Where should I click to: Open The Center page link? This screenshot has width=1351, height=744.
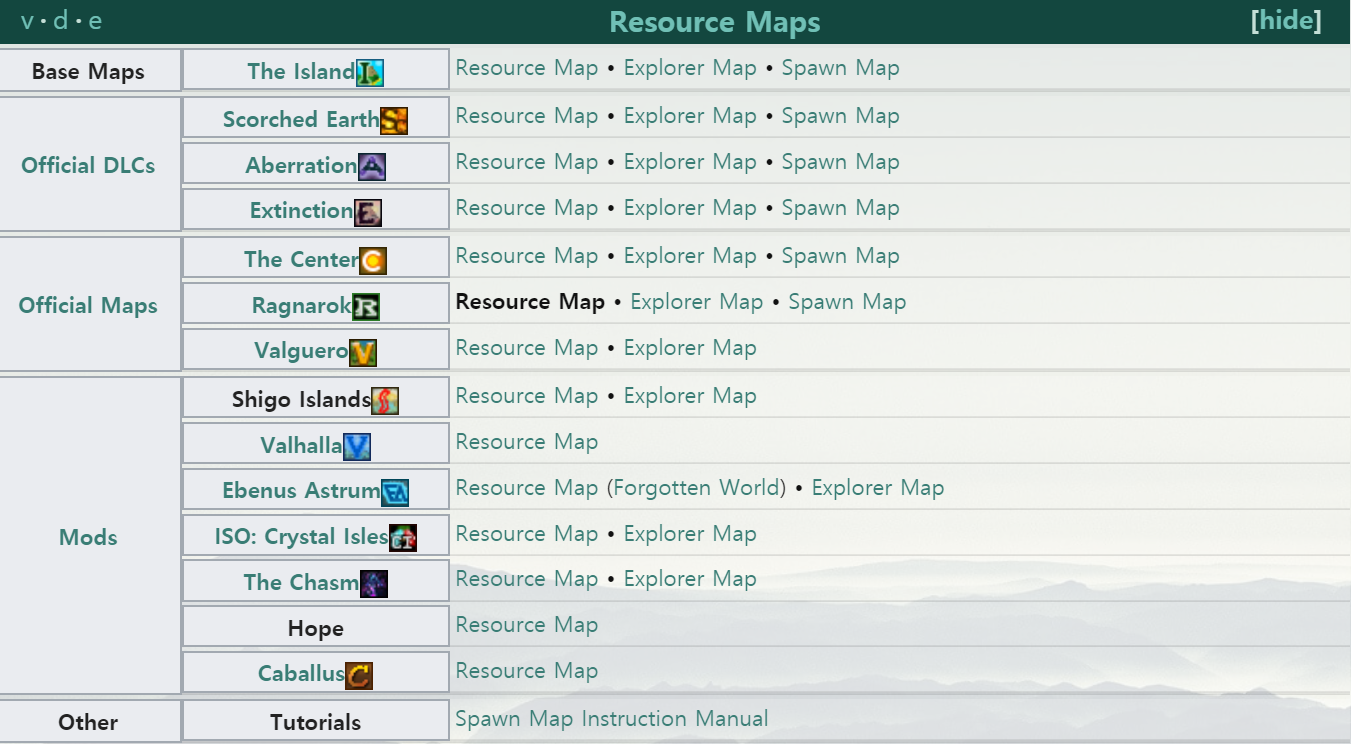pyautogui.click(x=301, y=259)
